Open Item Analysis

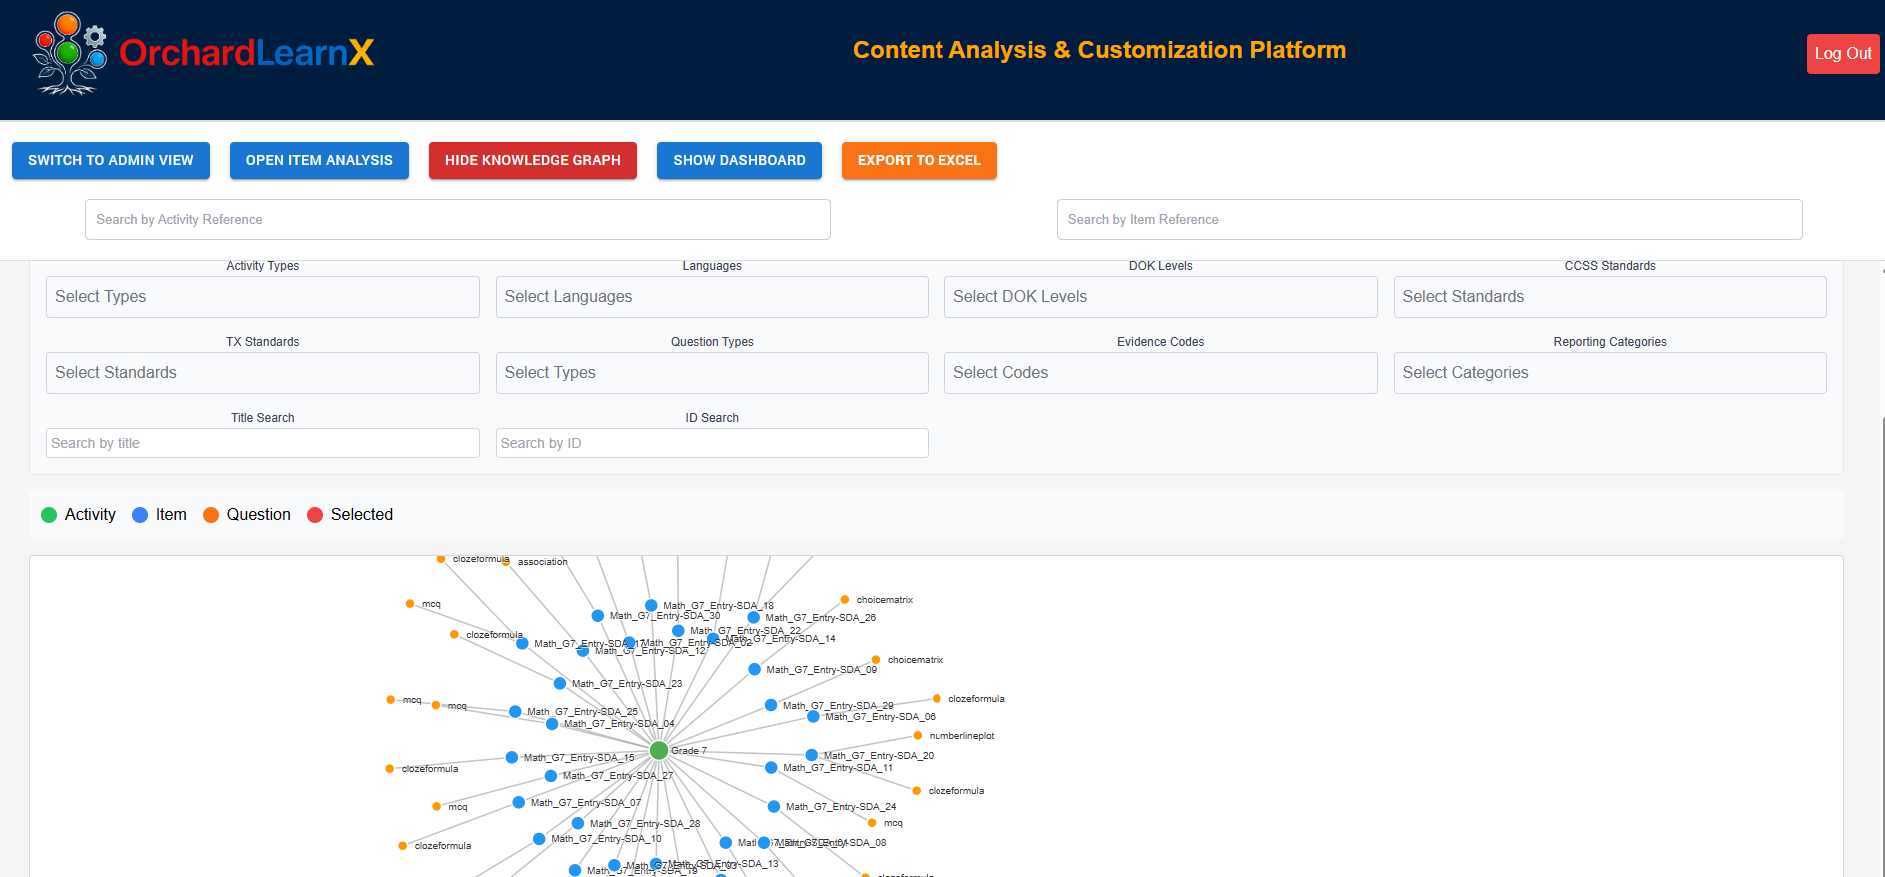(319, 160)
